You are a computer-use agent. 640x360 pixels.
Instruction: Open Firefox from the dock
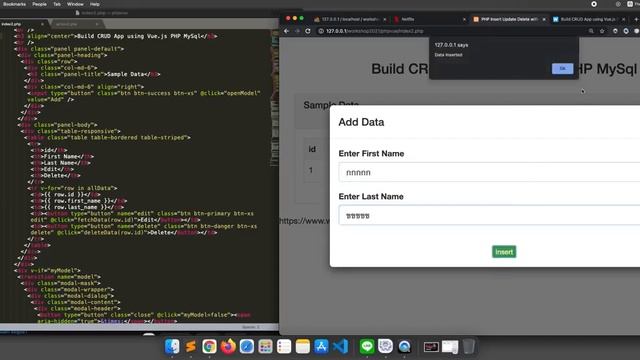(x=228, y=347)
